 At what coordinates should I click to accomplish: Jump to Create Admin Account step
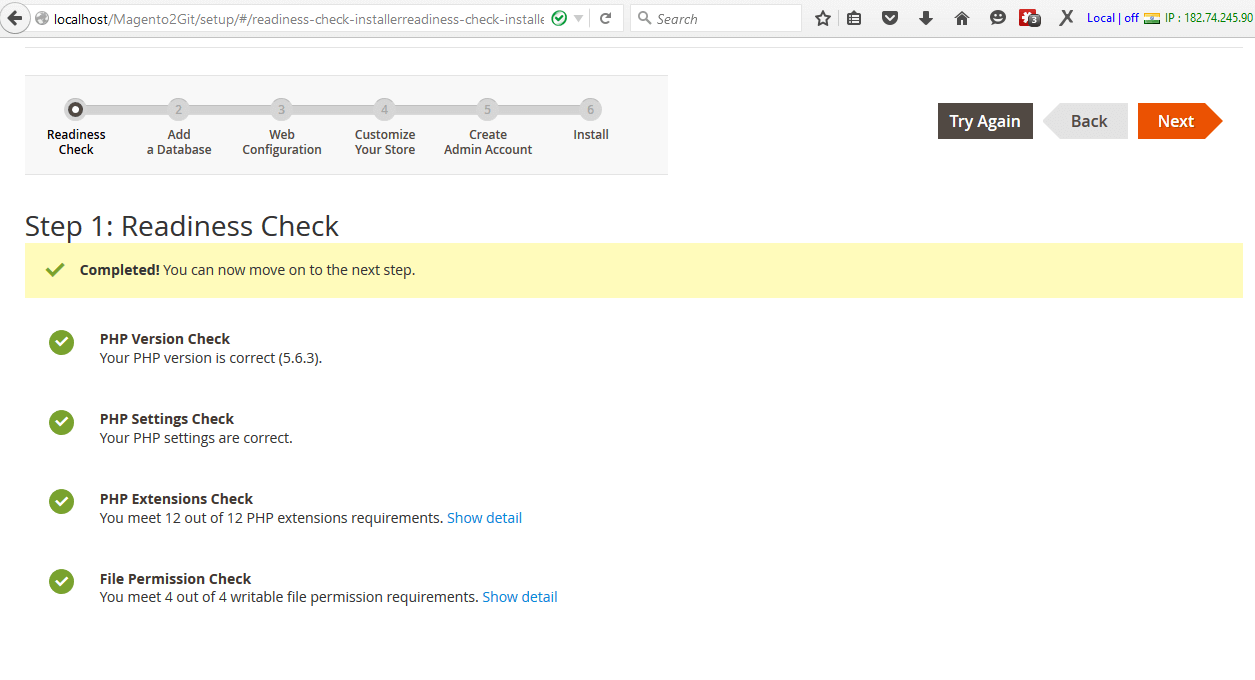[x=487, y=110]
